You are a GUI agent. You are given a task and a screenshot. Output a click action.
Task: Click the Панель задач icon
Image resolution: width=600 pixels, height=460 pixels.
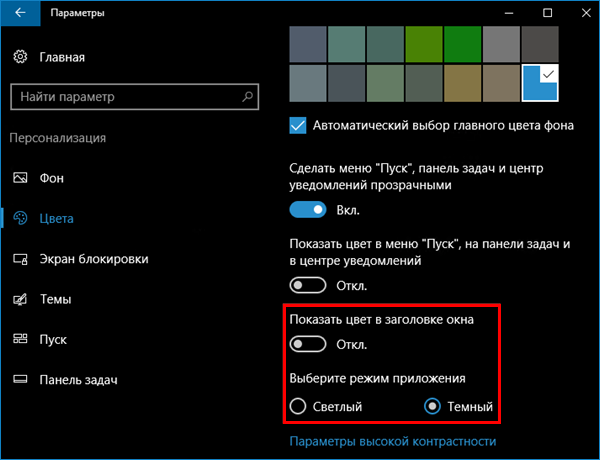click(20, 380)
